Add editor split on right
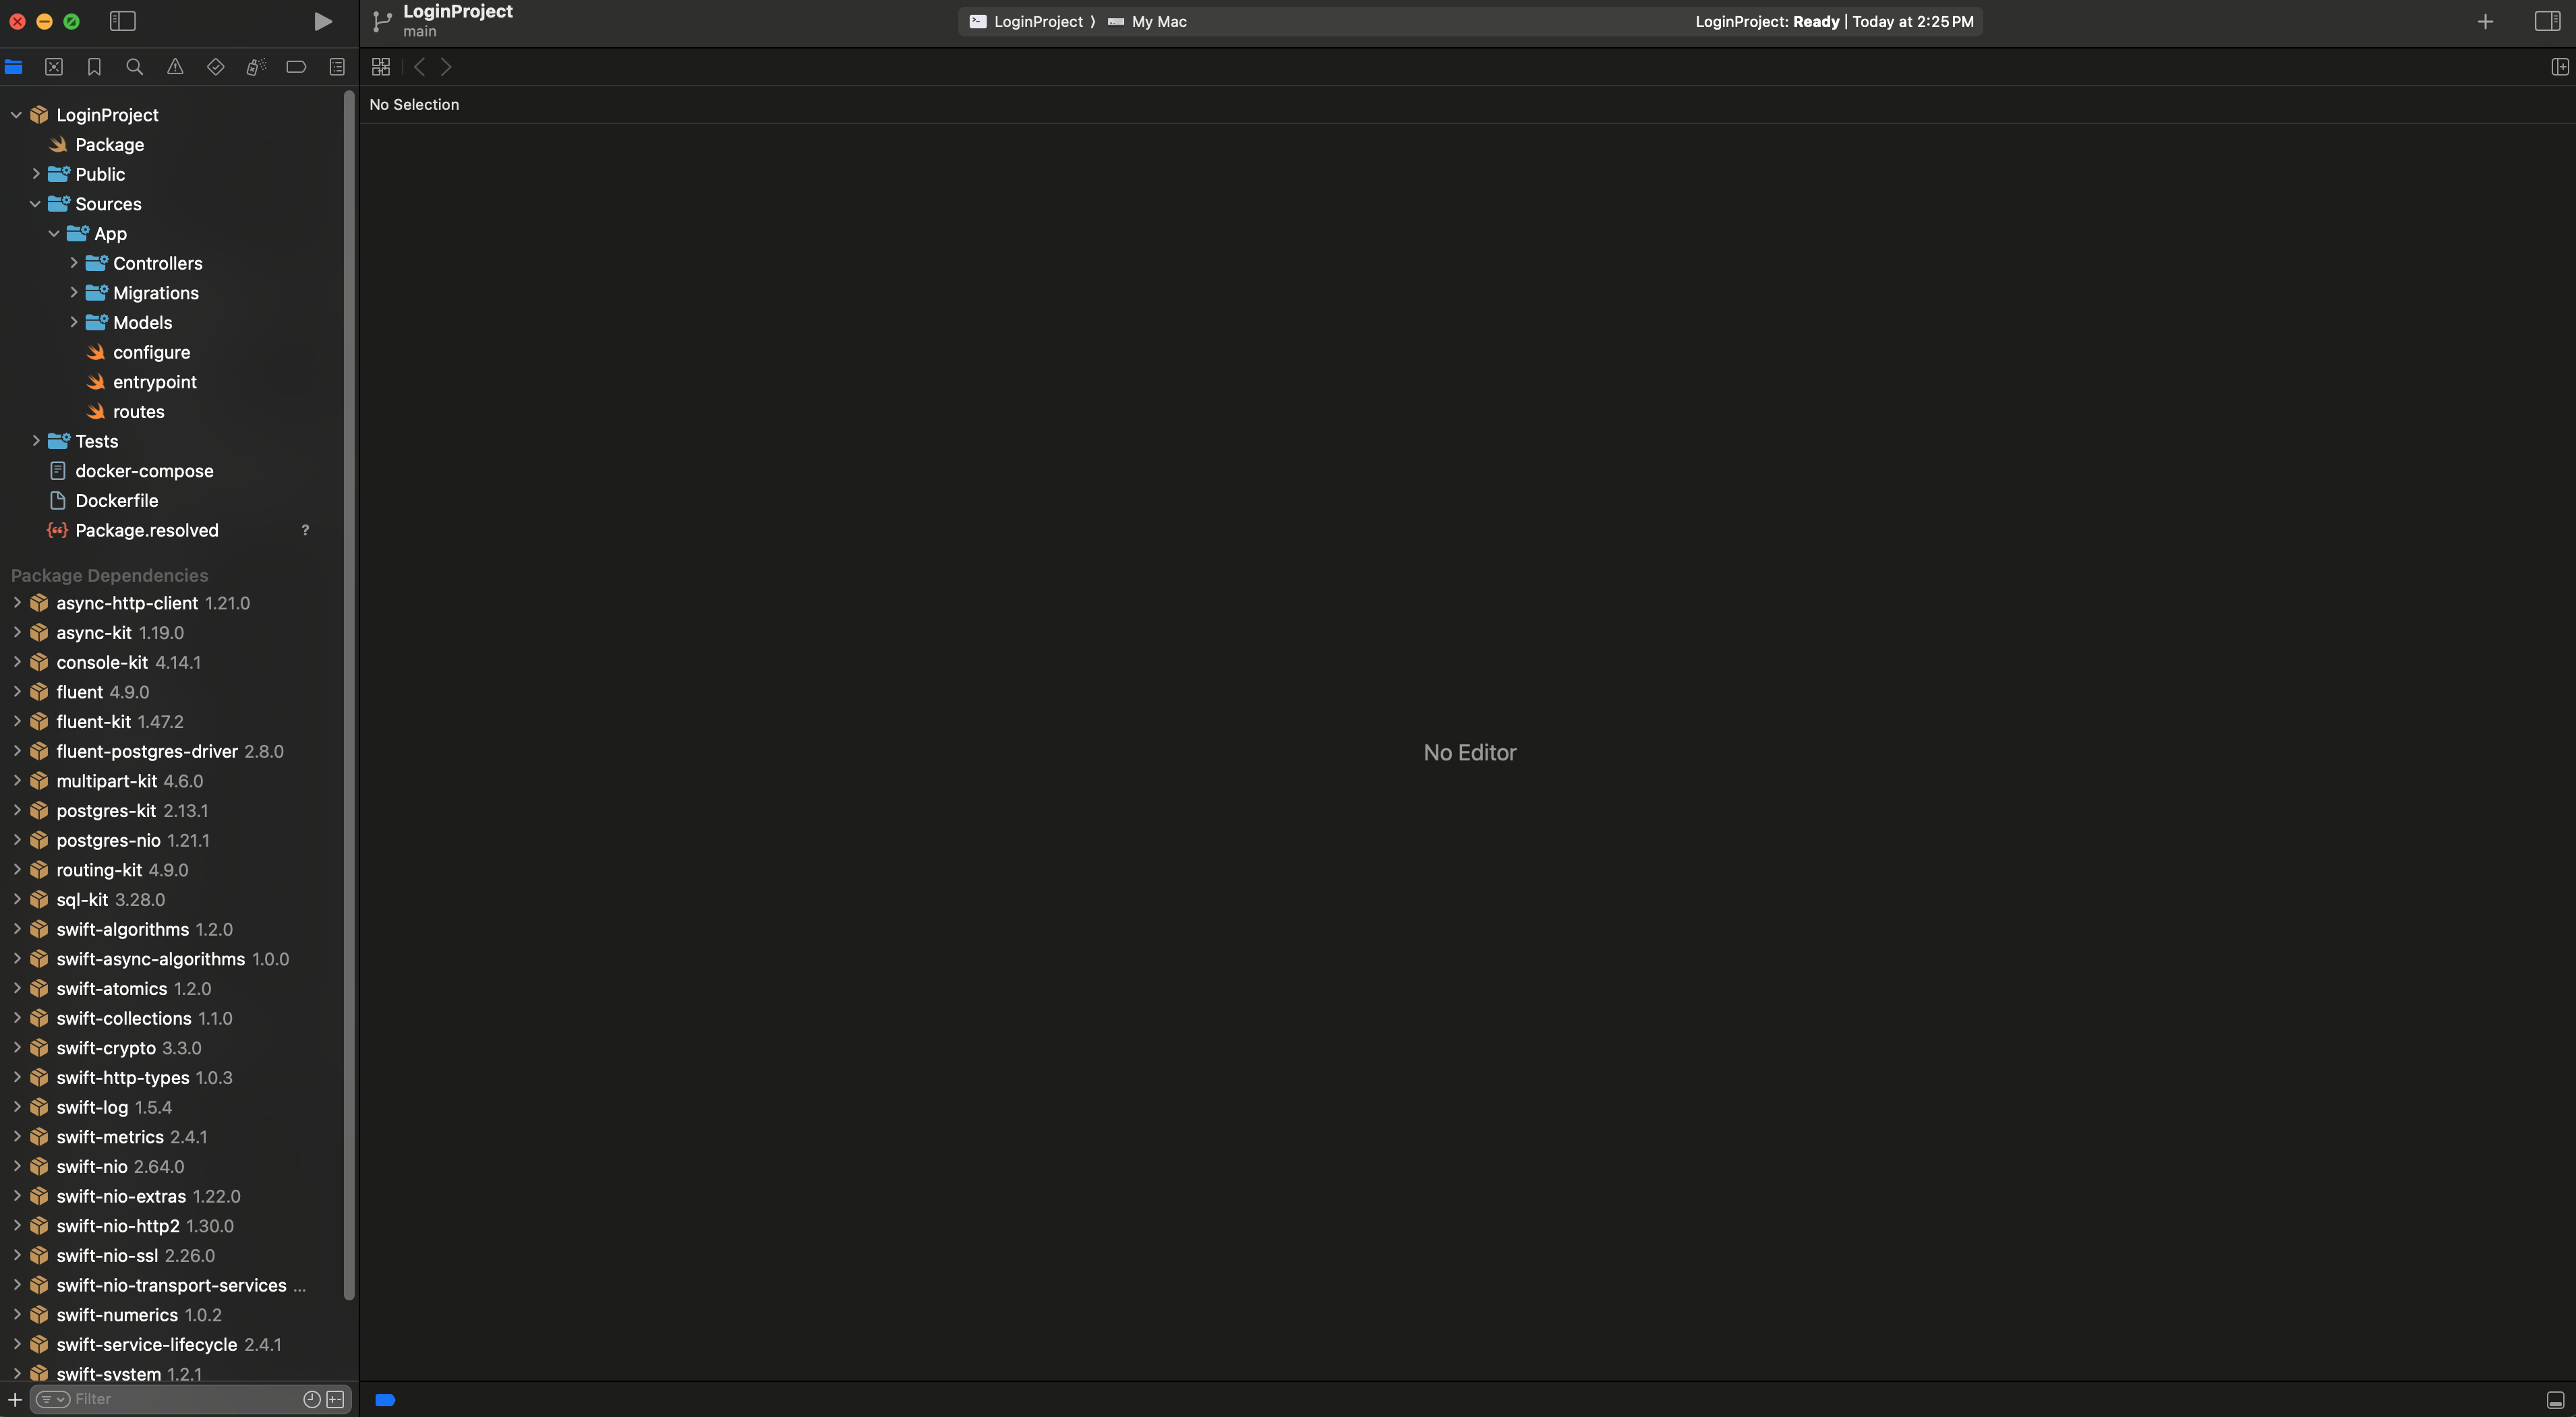 pos(2559,67)
